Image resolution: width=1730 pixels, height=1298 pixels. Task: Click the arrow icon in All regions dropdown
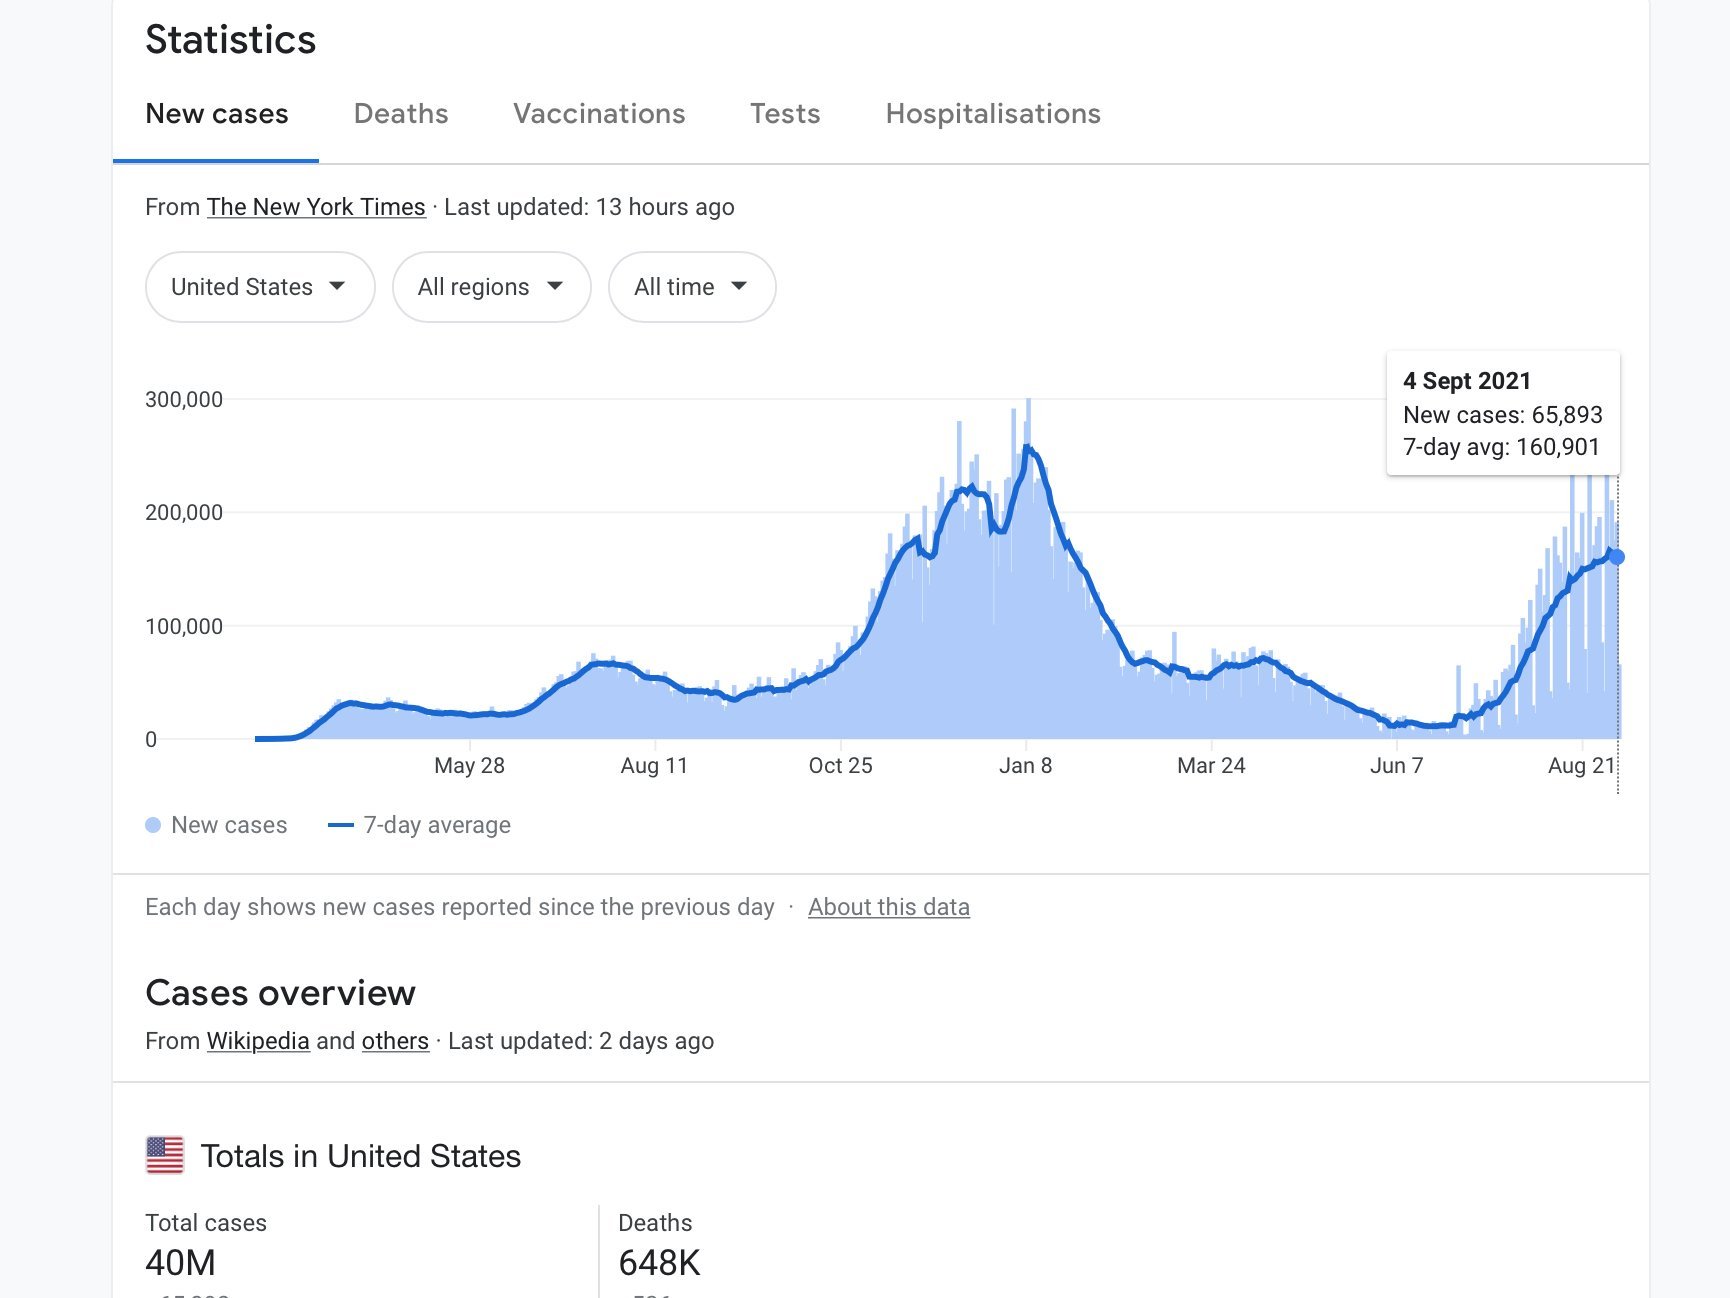tap(555, 287)
